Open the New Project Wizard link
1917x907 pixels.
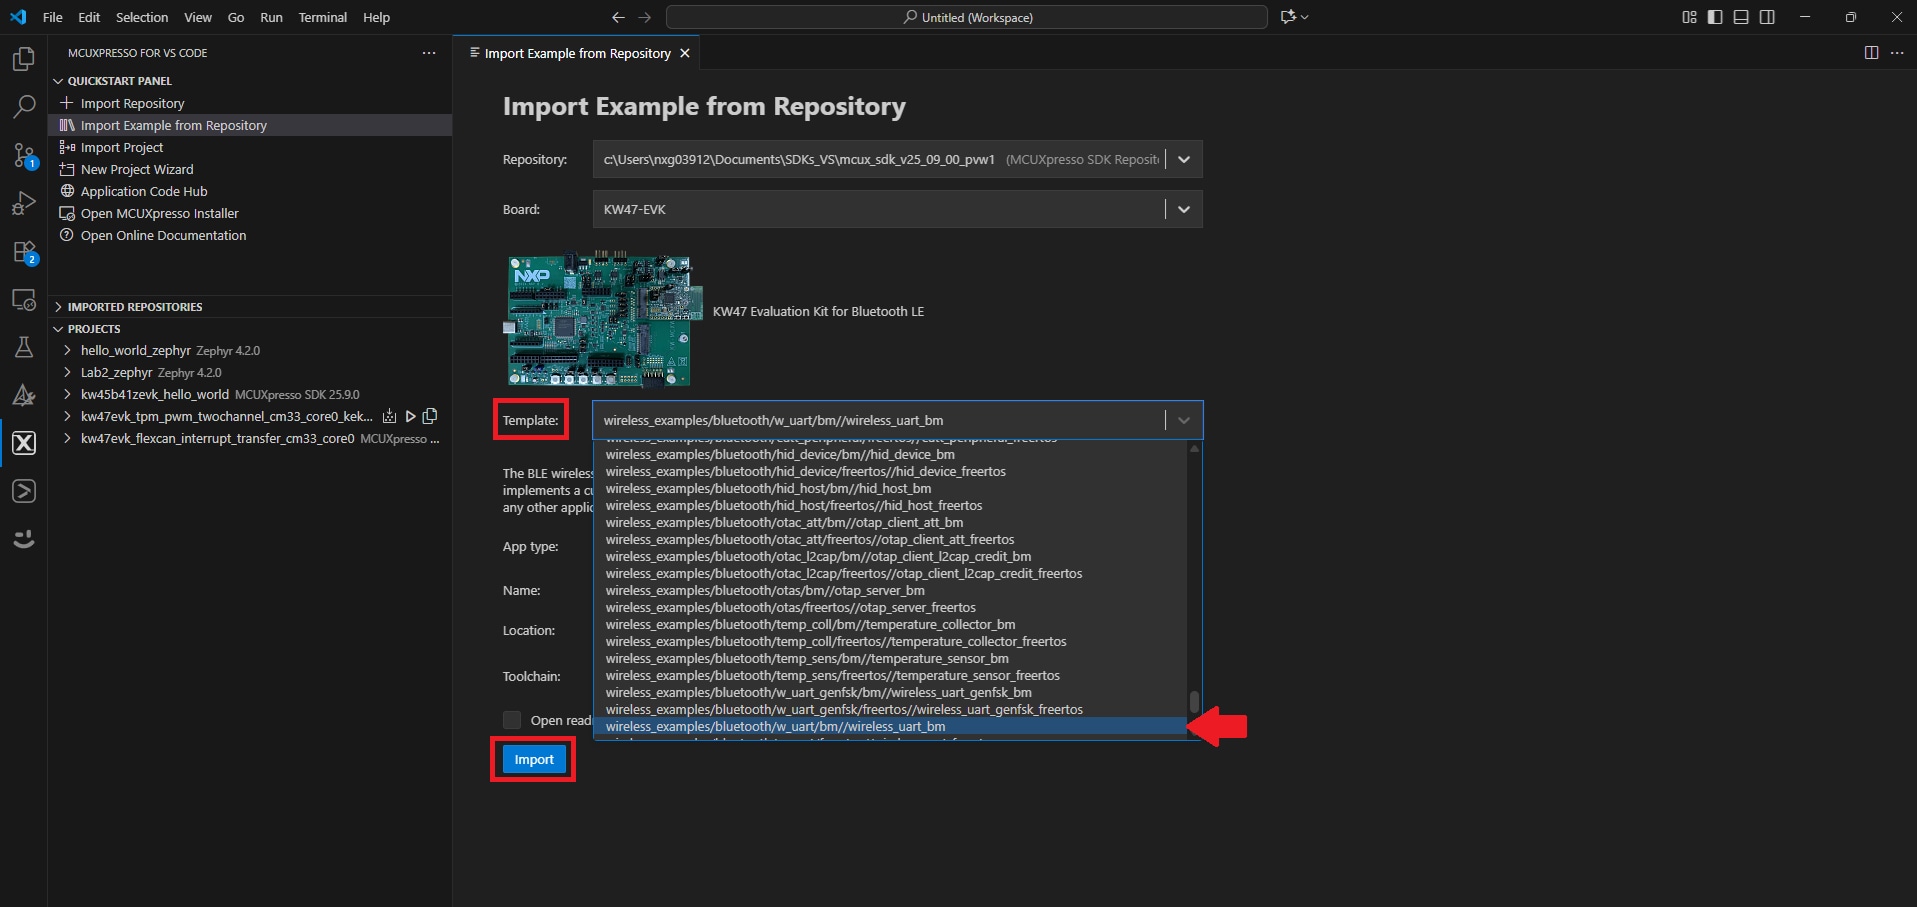tap(137, 169)
